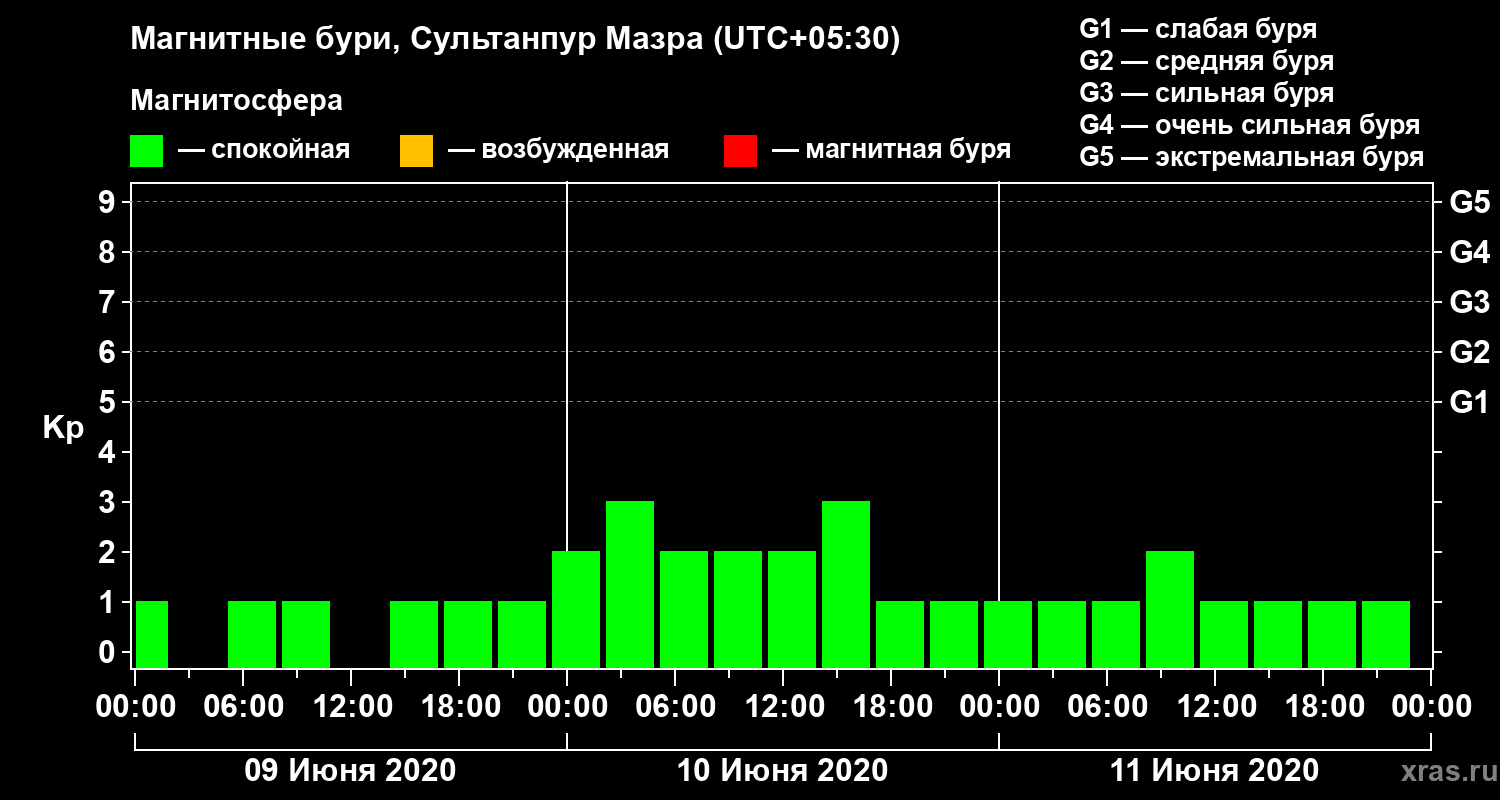Click the '18:00' tick label of 10 Июня

click(891, 707)
